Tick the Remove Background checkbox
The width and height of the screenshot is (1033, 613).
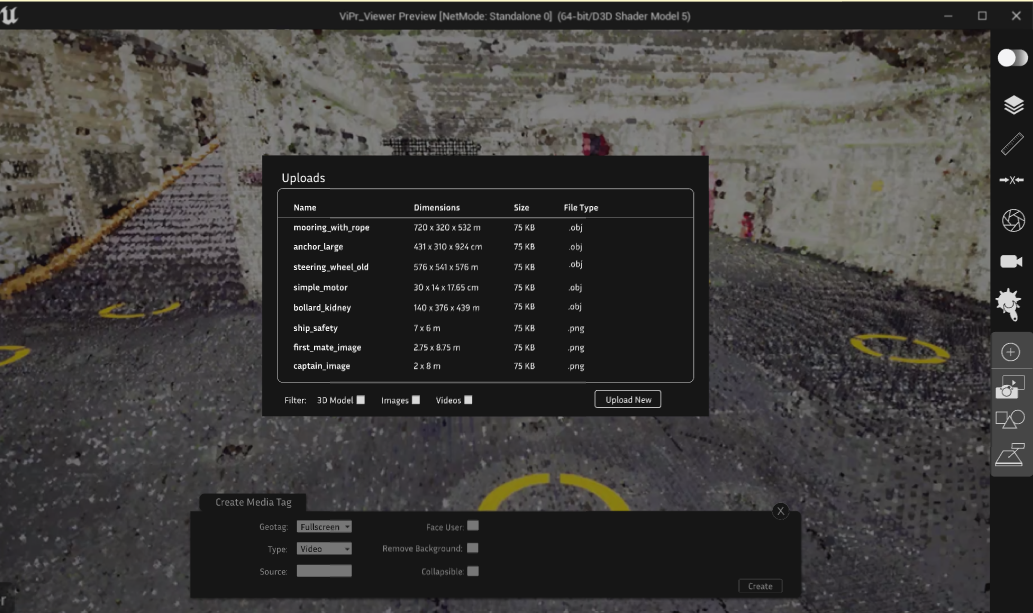(473, 548)
